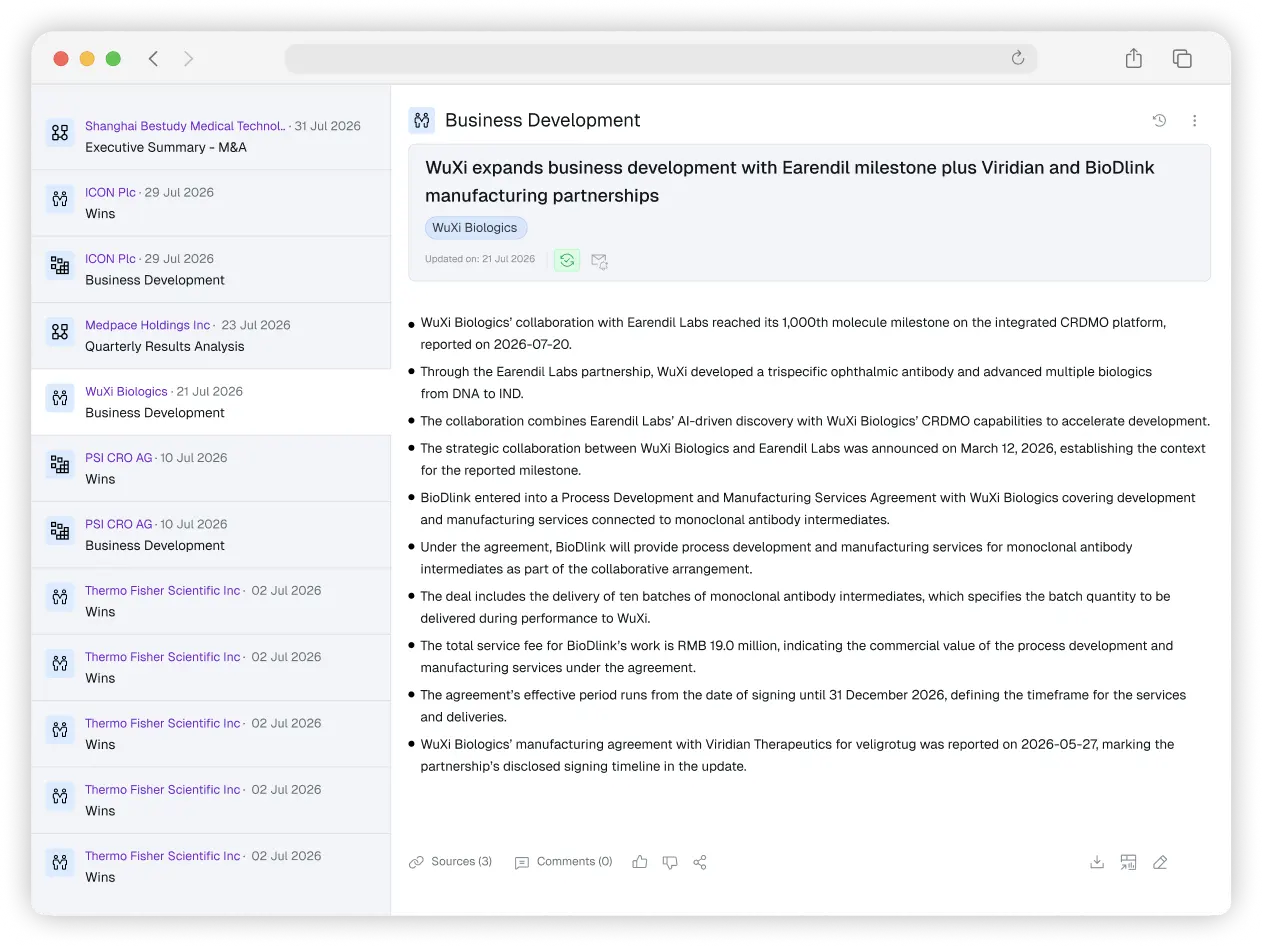The width and height of the screenshot is (1263, 947).
Task: Click the browser address bar
Action: [x=660, y=58]
